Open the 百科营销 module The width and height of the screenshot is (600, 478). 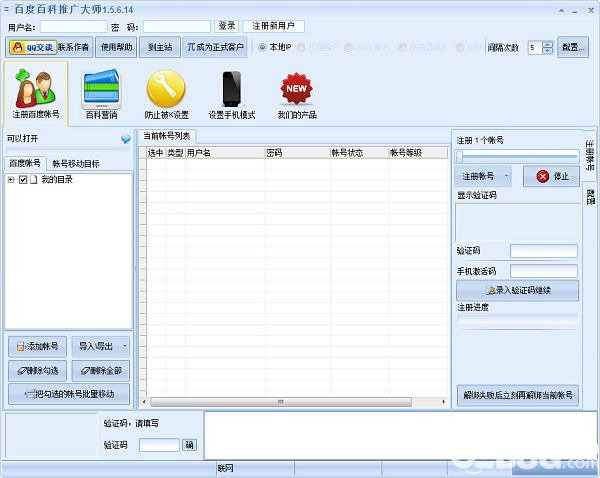101,94
